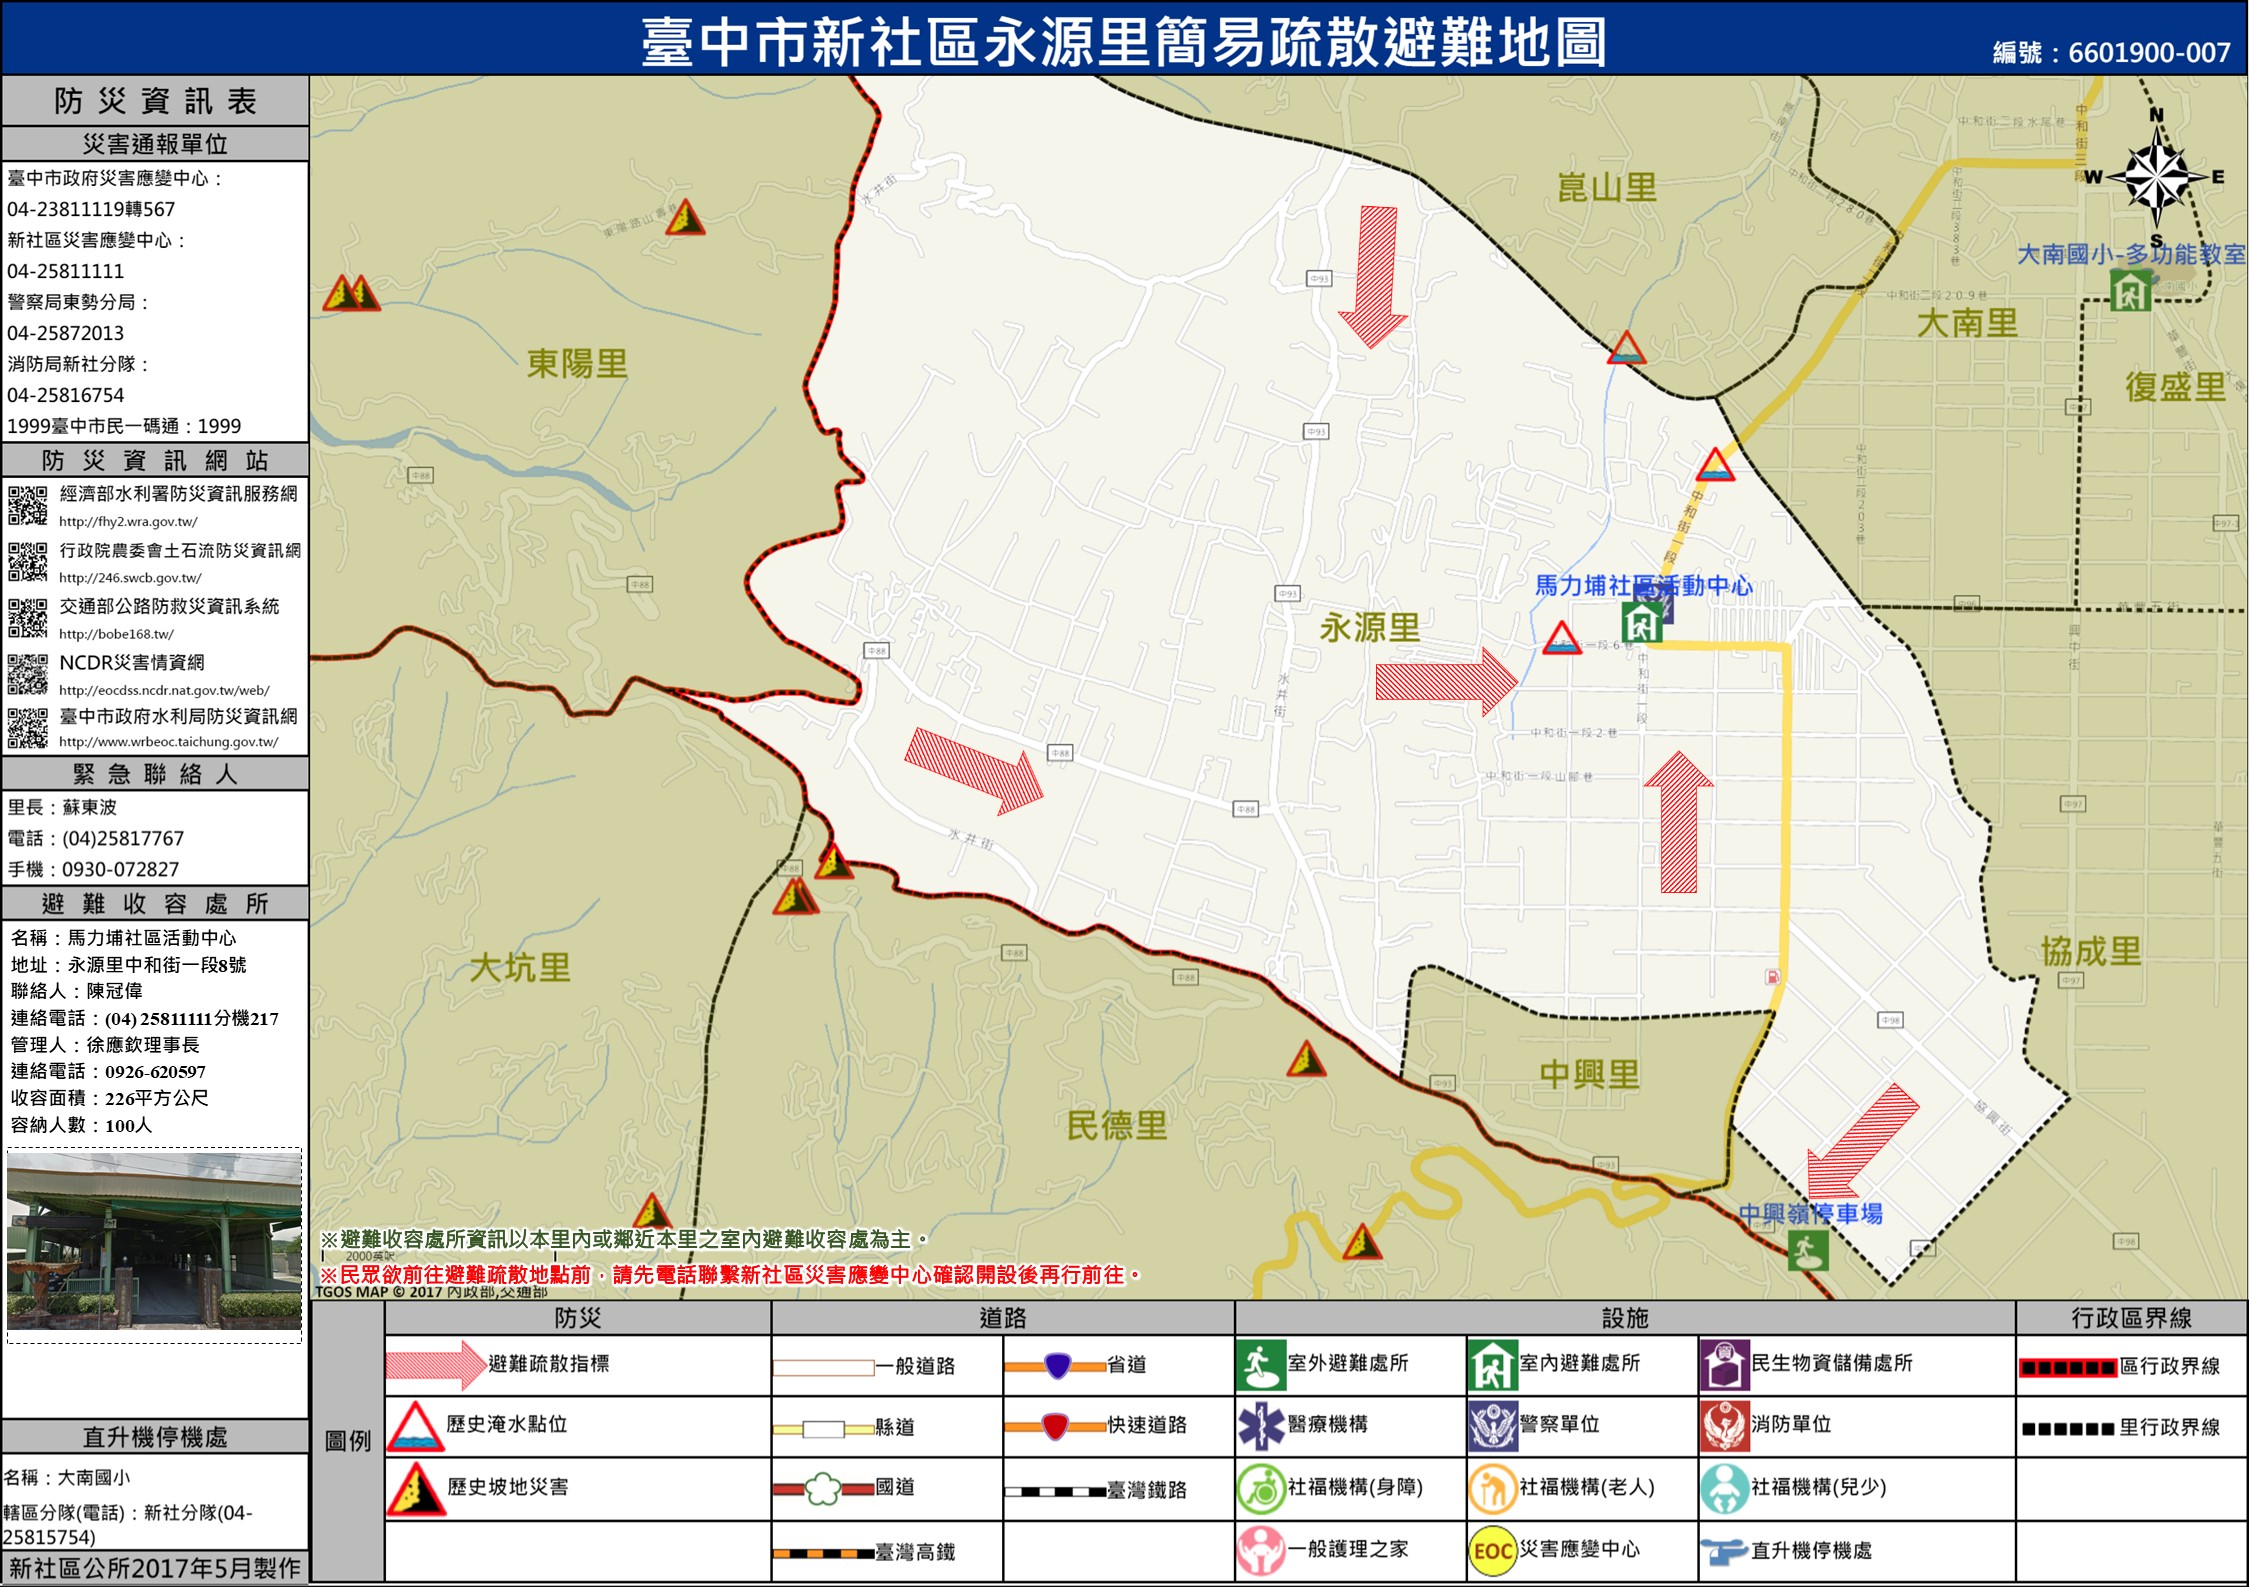
Task: Click the 中興里 map label
Action: (x=1589, y=1075)
